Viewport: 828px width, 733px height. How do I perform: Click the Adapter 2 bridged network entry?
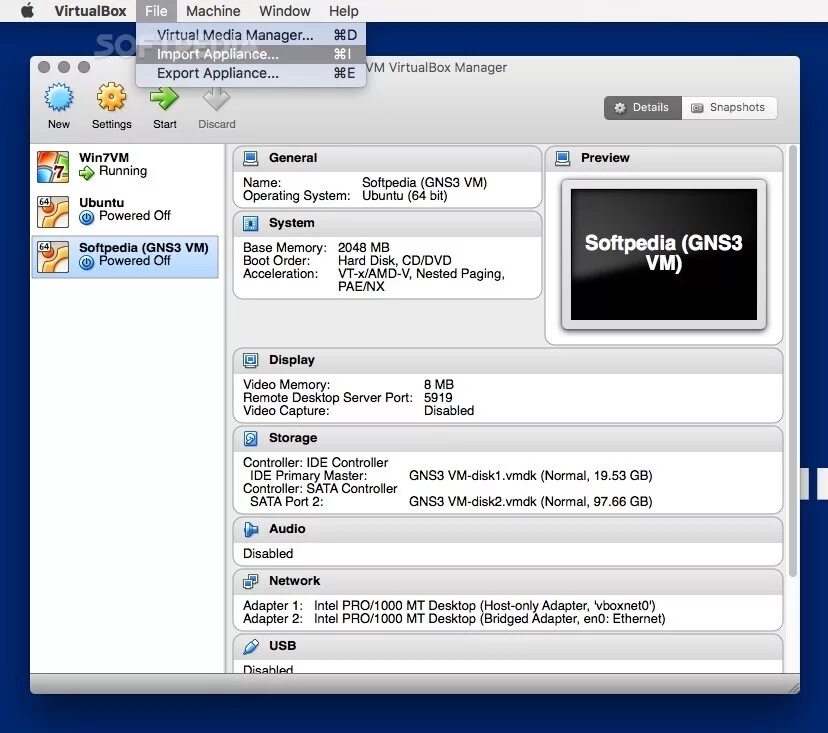coord(454,619)
